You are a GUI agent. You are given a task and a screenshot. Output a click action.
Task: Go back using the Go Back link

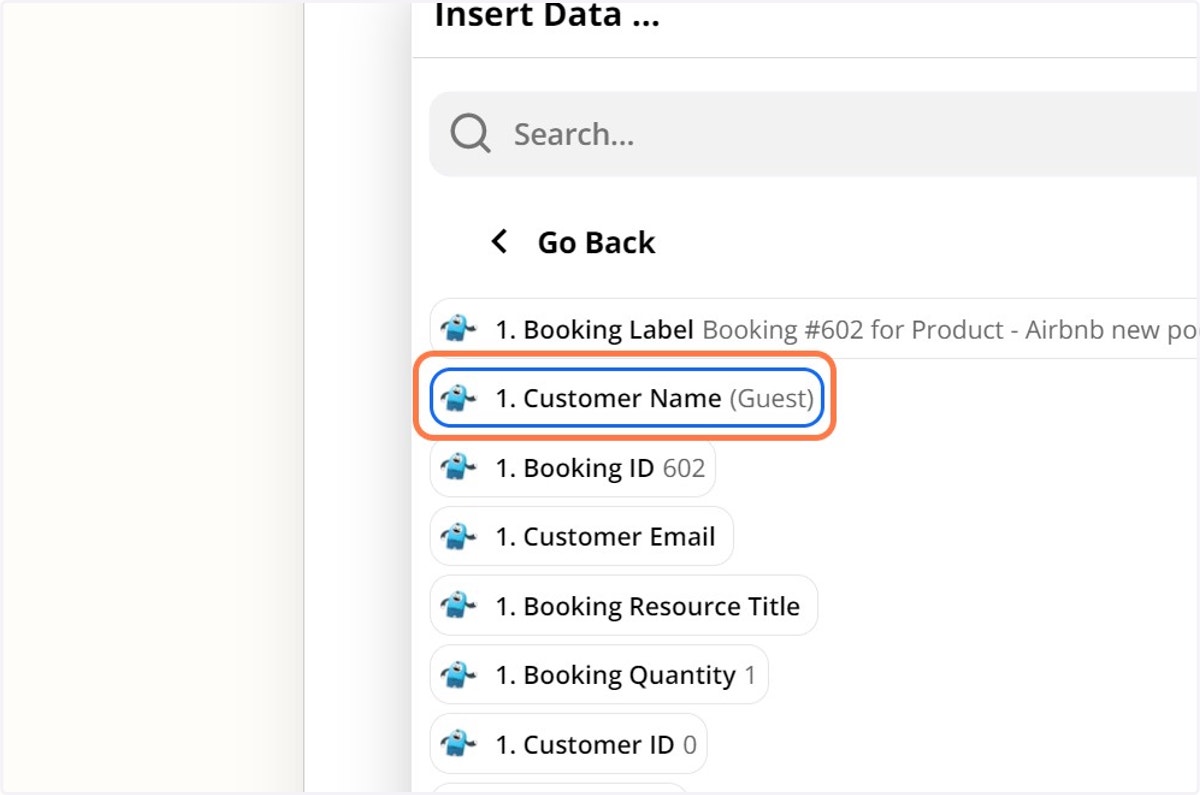[596, 242]
